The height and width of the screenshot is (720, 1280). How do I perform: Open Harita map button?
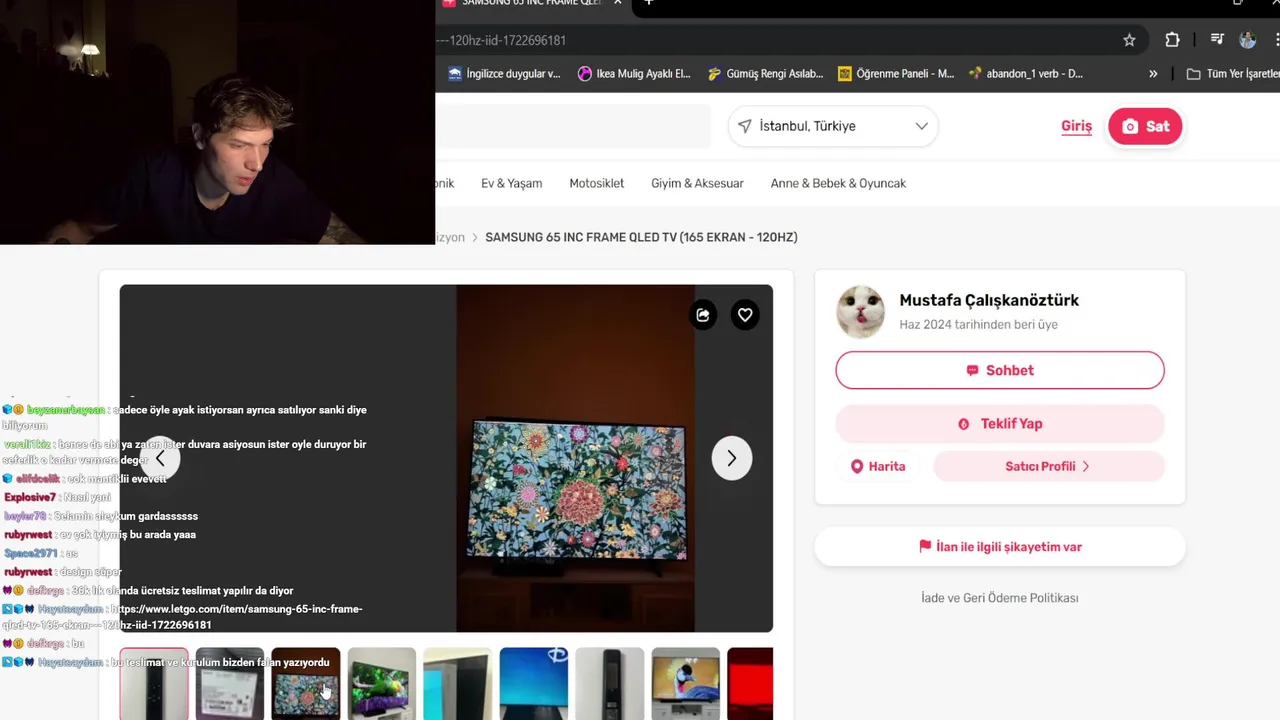click(879, 466)
